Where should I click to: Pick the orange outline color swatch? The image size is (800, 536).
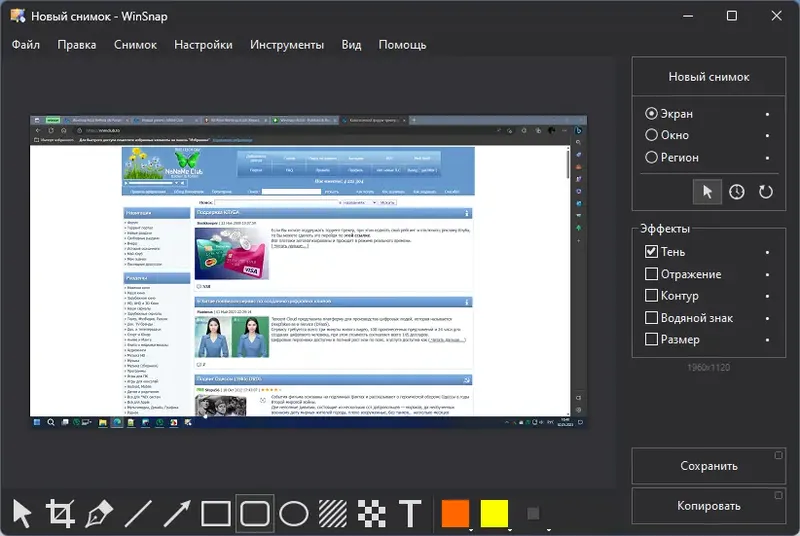(455, 513)
